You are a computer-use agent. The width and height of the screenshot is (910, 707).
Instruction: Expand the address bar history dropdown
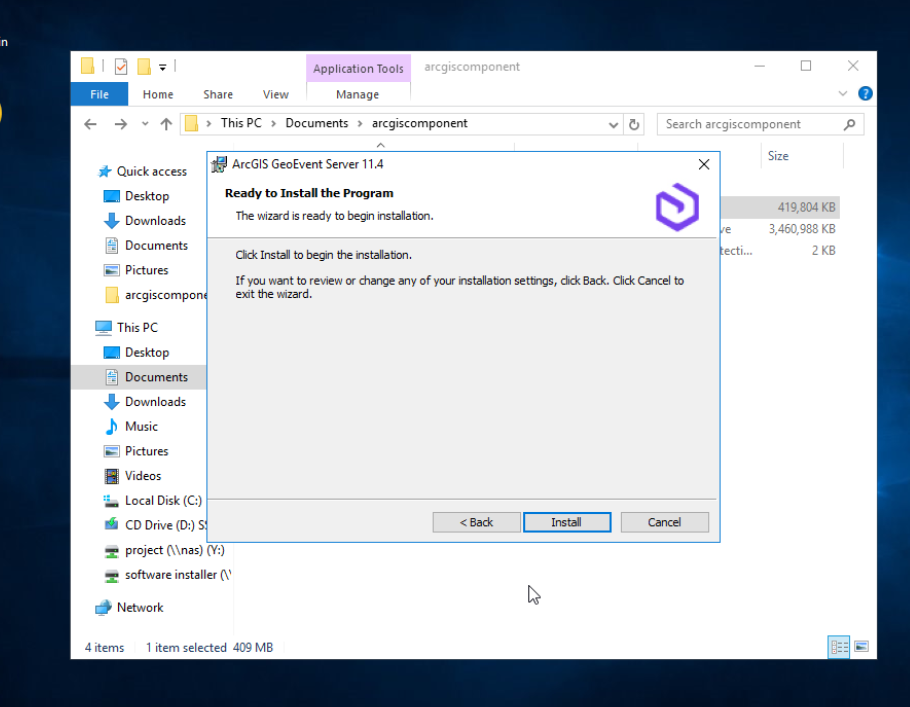(613, 124)
